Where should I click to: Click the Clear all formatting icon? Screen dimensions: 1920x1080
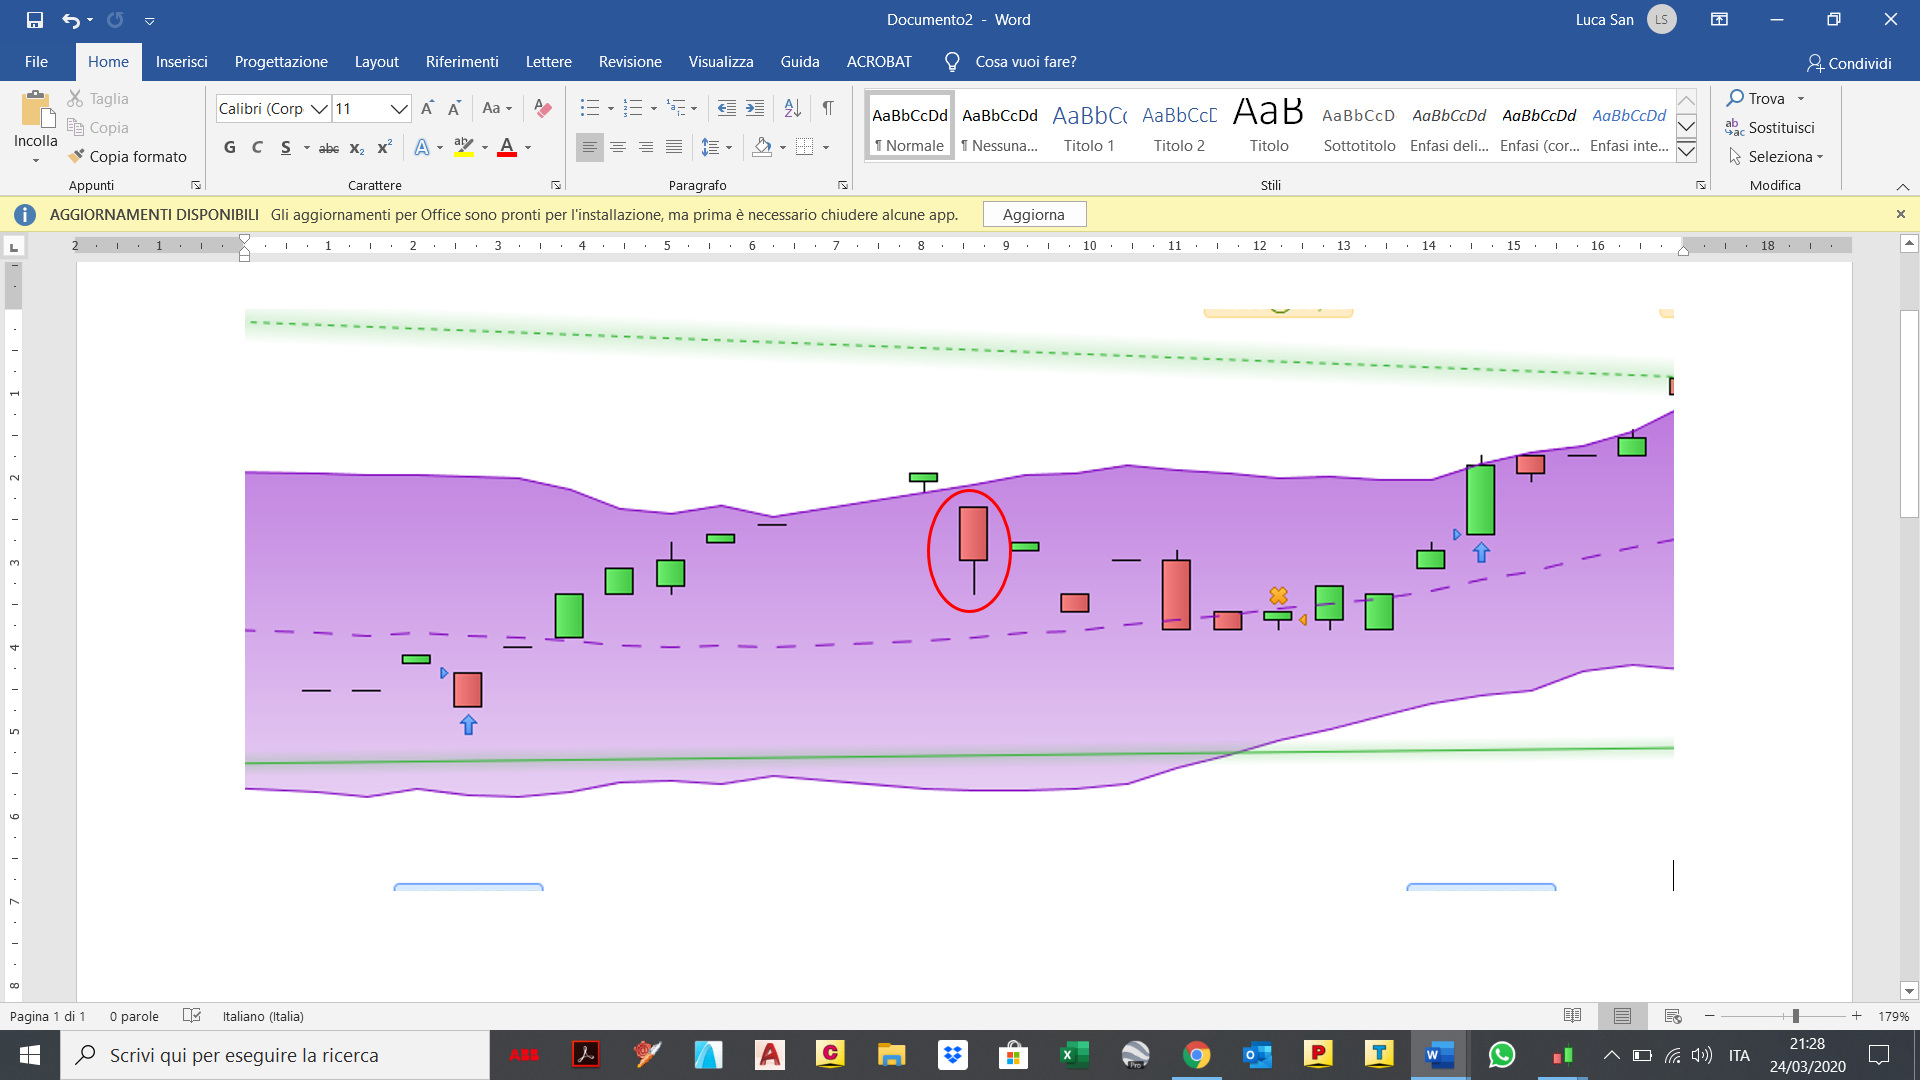point(543,108)
